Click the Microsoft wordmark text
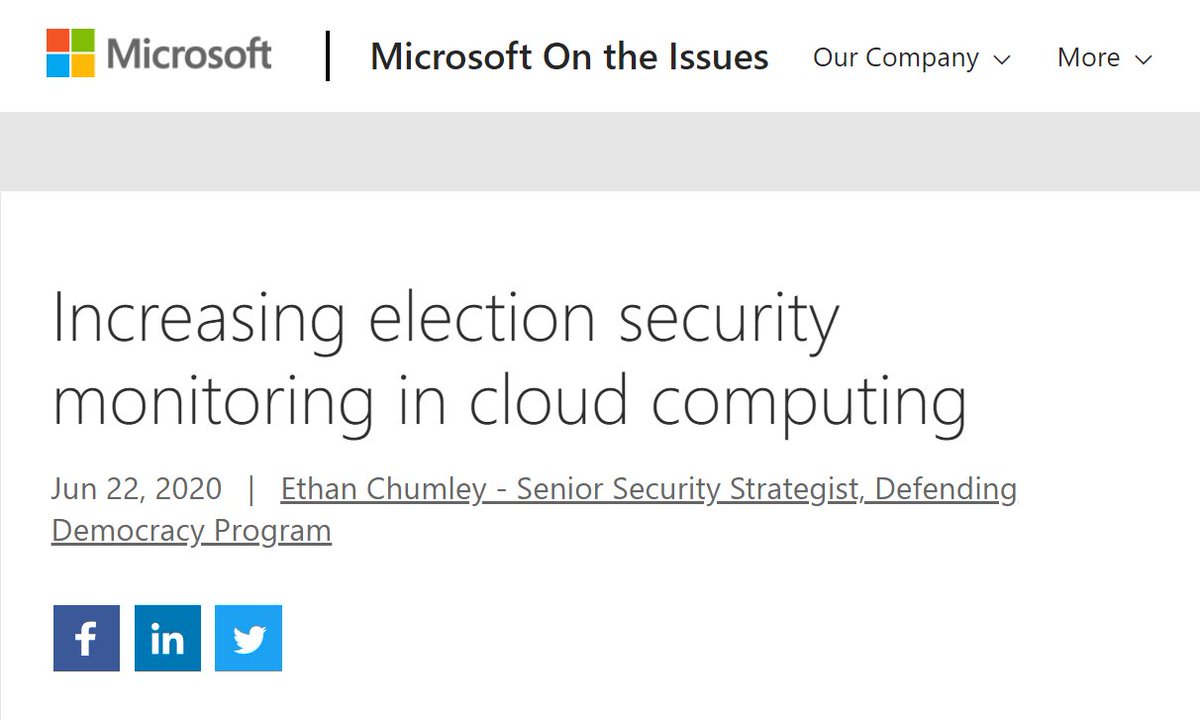Screen dimensions: 1200x720 coord(189,53)
